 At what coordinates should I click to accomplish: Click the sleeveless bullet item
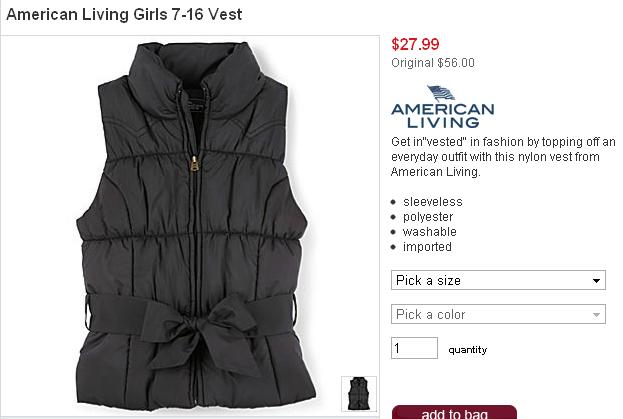pyautogui.click(x=433, y=202)
